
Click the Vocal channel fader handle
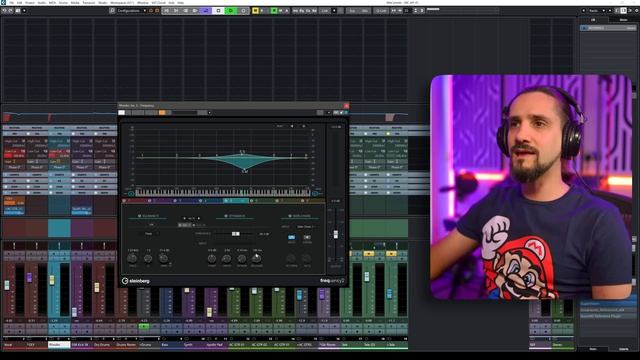click(x=7, y=285)
